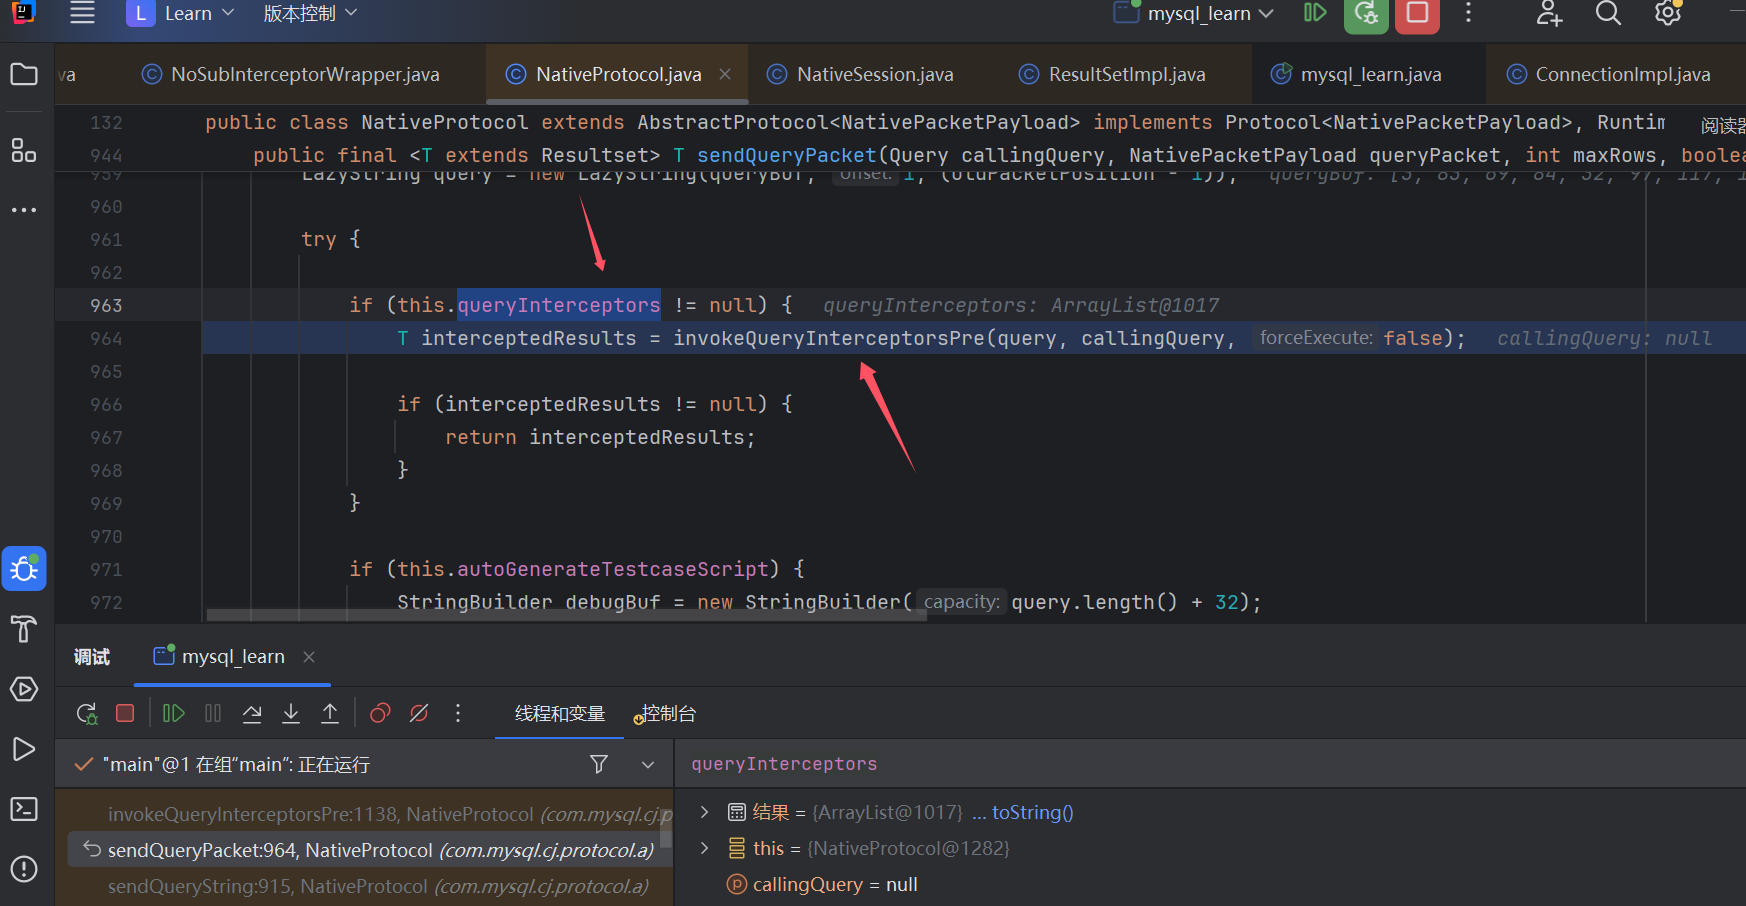1746x906 pixels.
Task: Filter frames with the funnel icon
Action: 599,764
